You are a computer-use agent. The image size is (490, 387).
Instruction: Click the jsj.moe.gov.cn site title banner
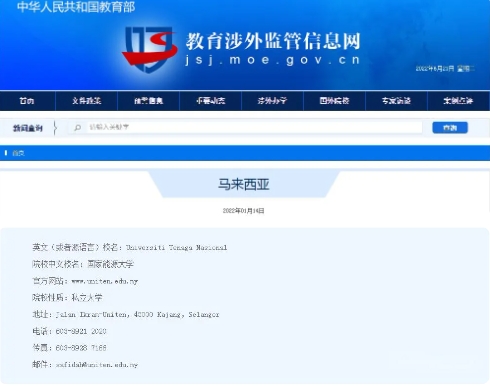click(273, 49)
